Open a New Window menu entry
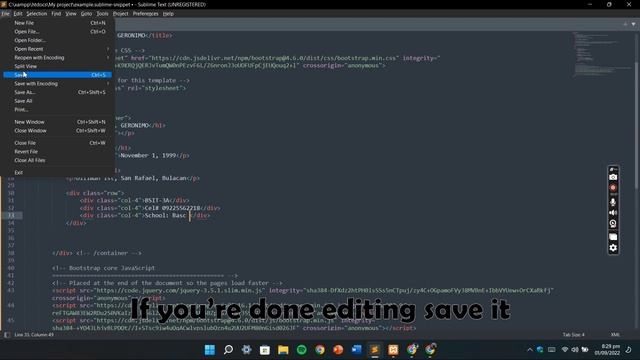This screenshot has width=640, height=360. point(57,122)
